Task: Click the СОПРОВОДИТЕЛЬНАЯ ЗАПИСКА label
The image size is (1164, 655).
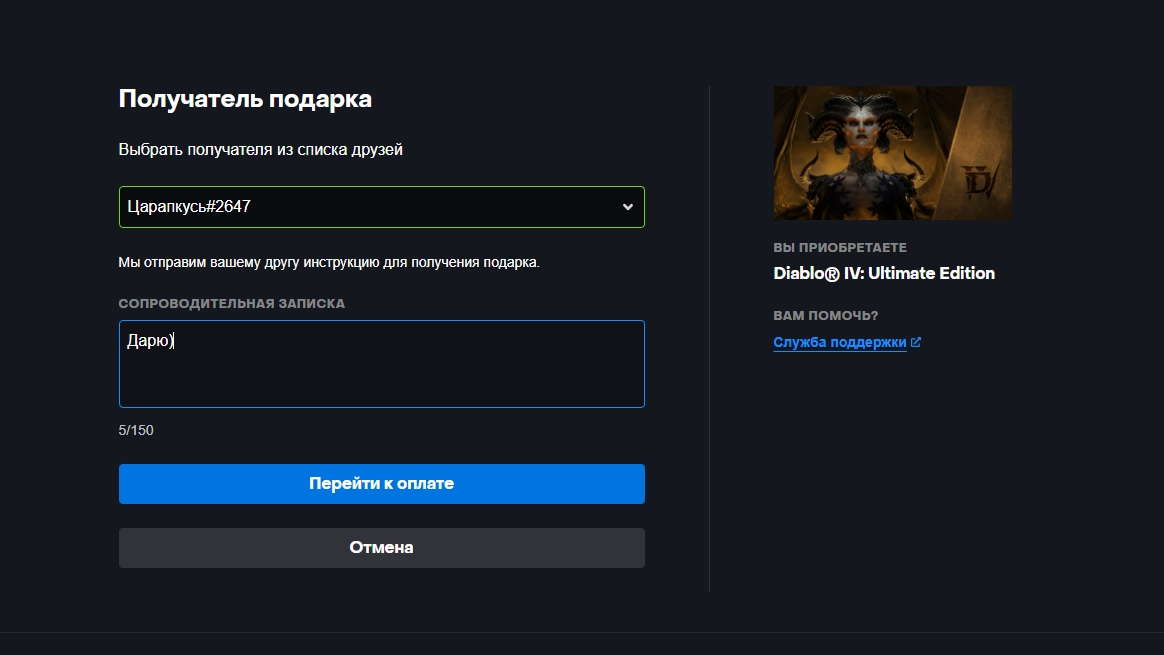Action: point(232,304)
